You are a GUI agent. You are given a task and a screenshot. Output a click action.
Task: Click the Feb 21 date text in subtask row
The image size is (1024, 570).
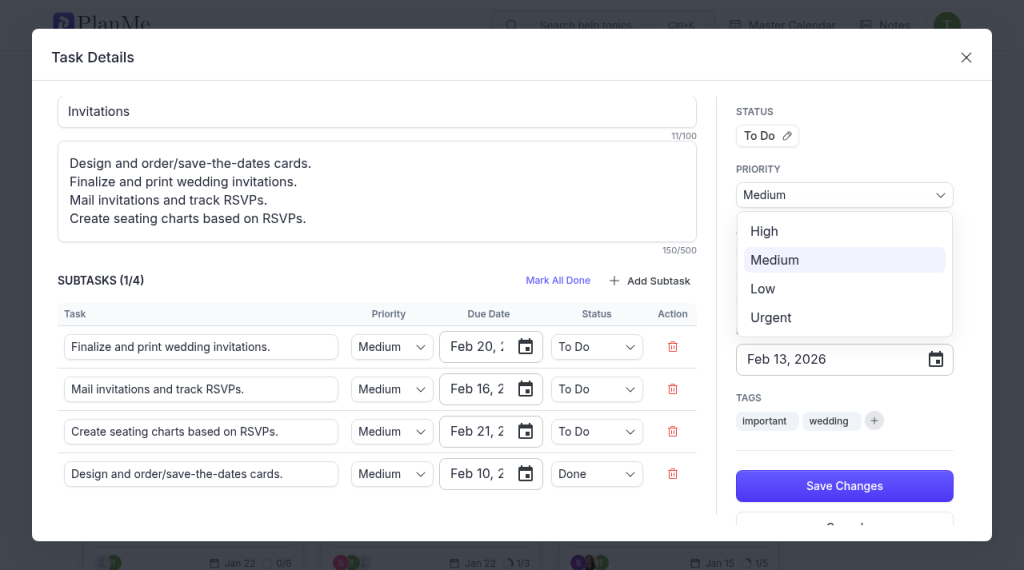click(477, 432)
